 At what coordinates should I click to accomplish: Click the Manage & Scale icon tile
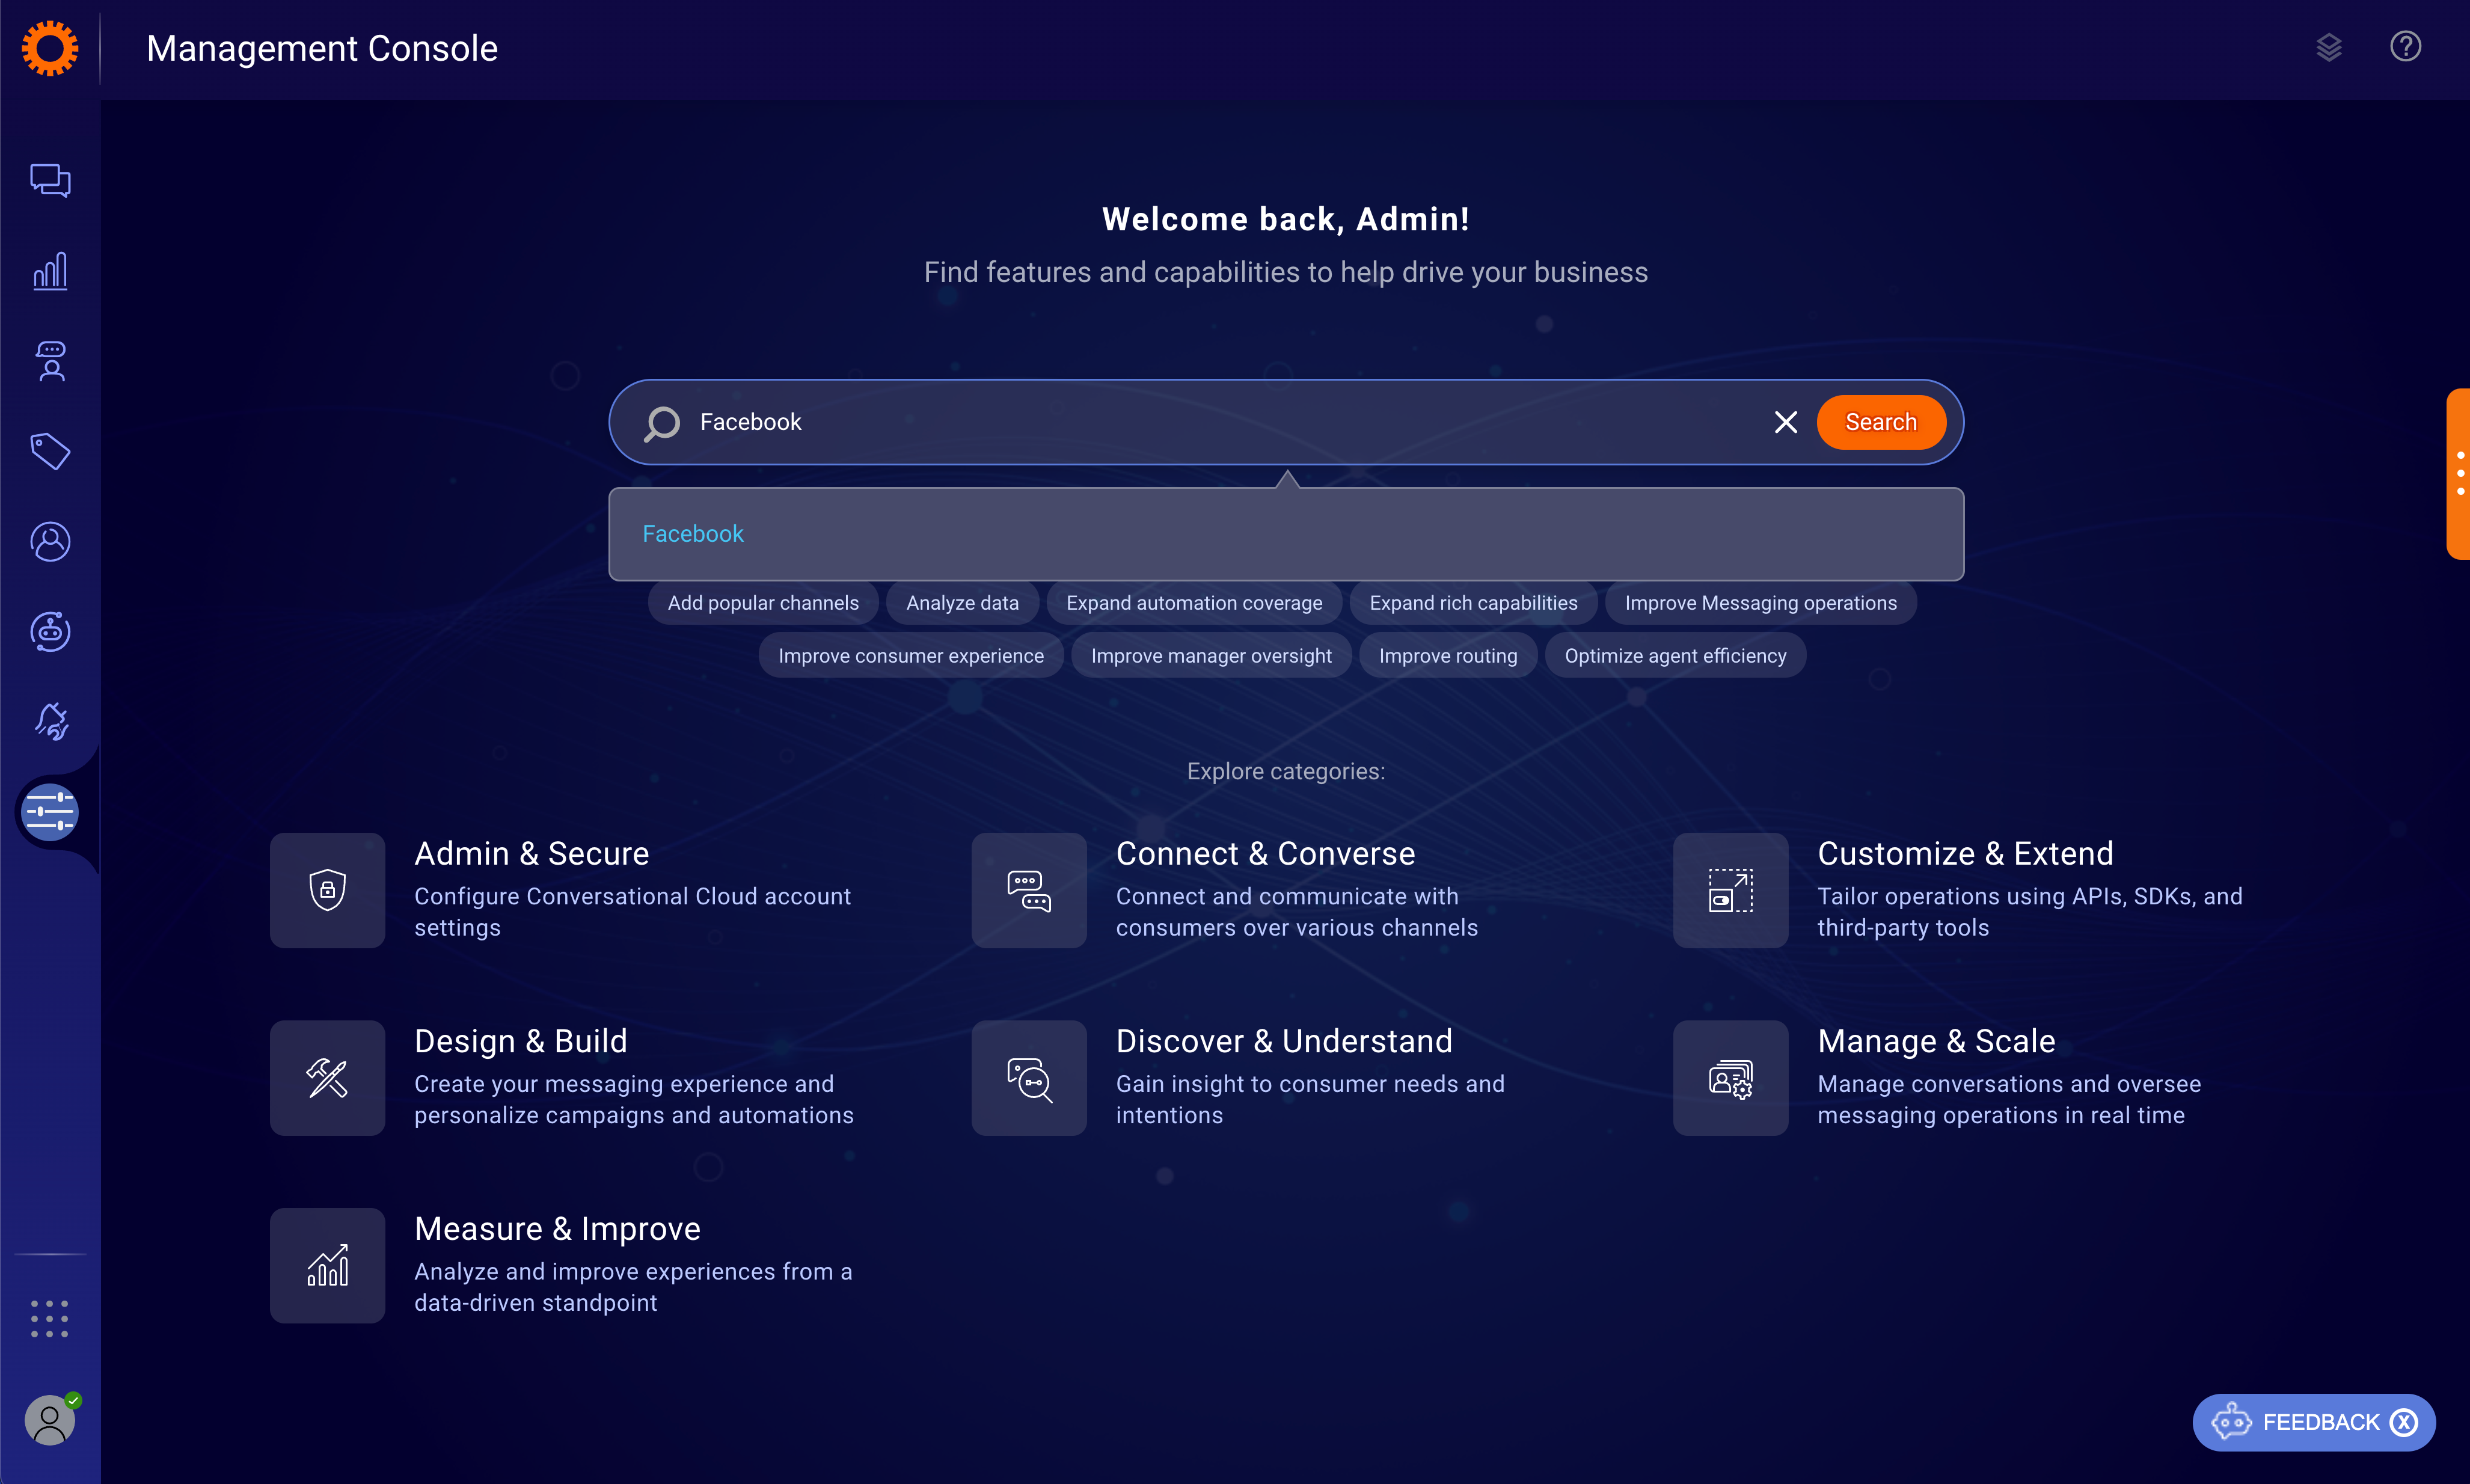tap(1731, 1078)
